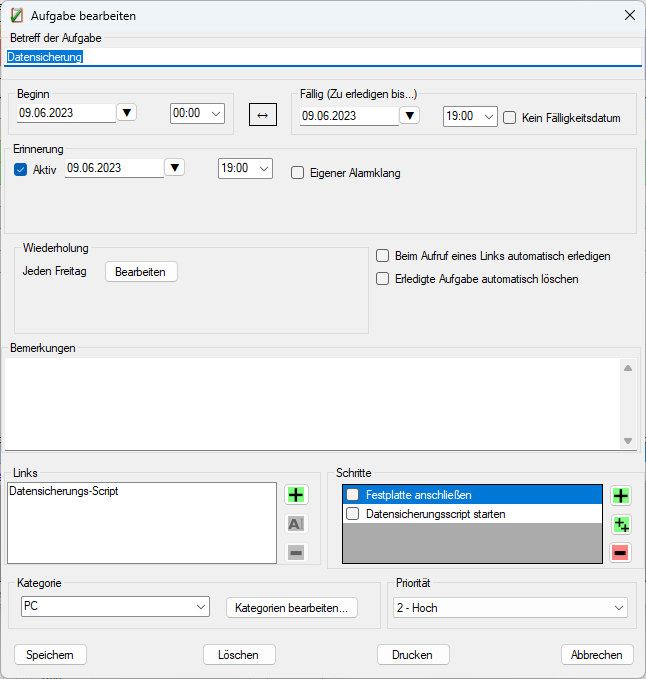Click minus icon to remove link

click(296, 552)
